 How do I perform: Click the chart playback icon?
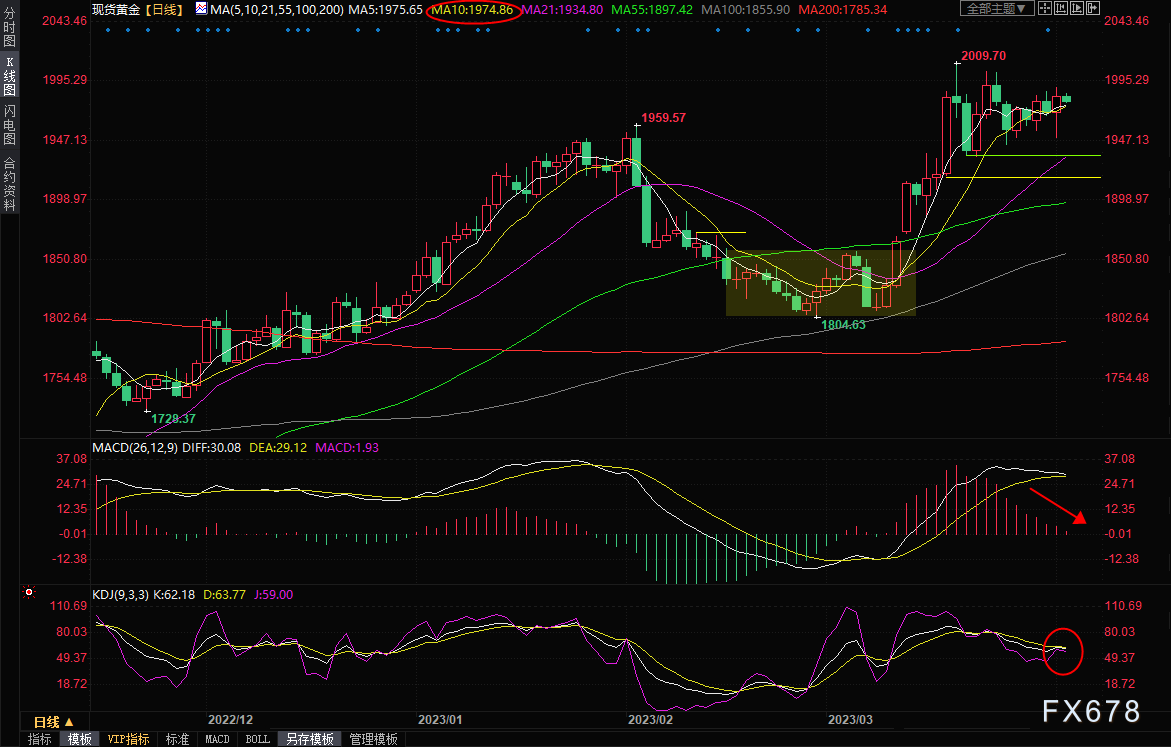(1077, 8)
